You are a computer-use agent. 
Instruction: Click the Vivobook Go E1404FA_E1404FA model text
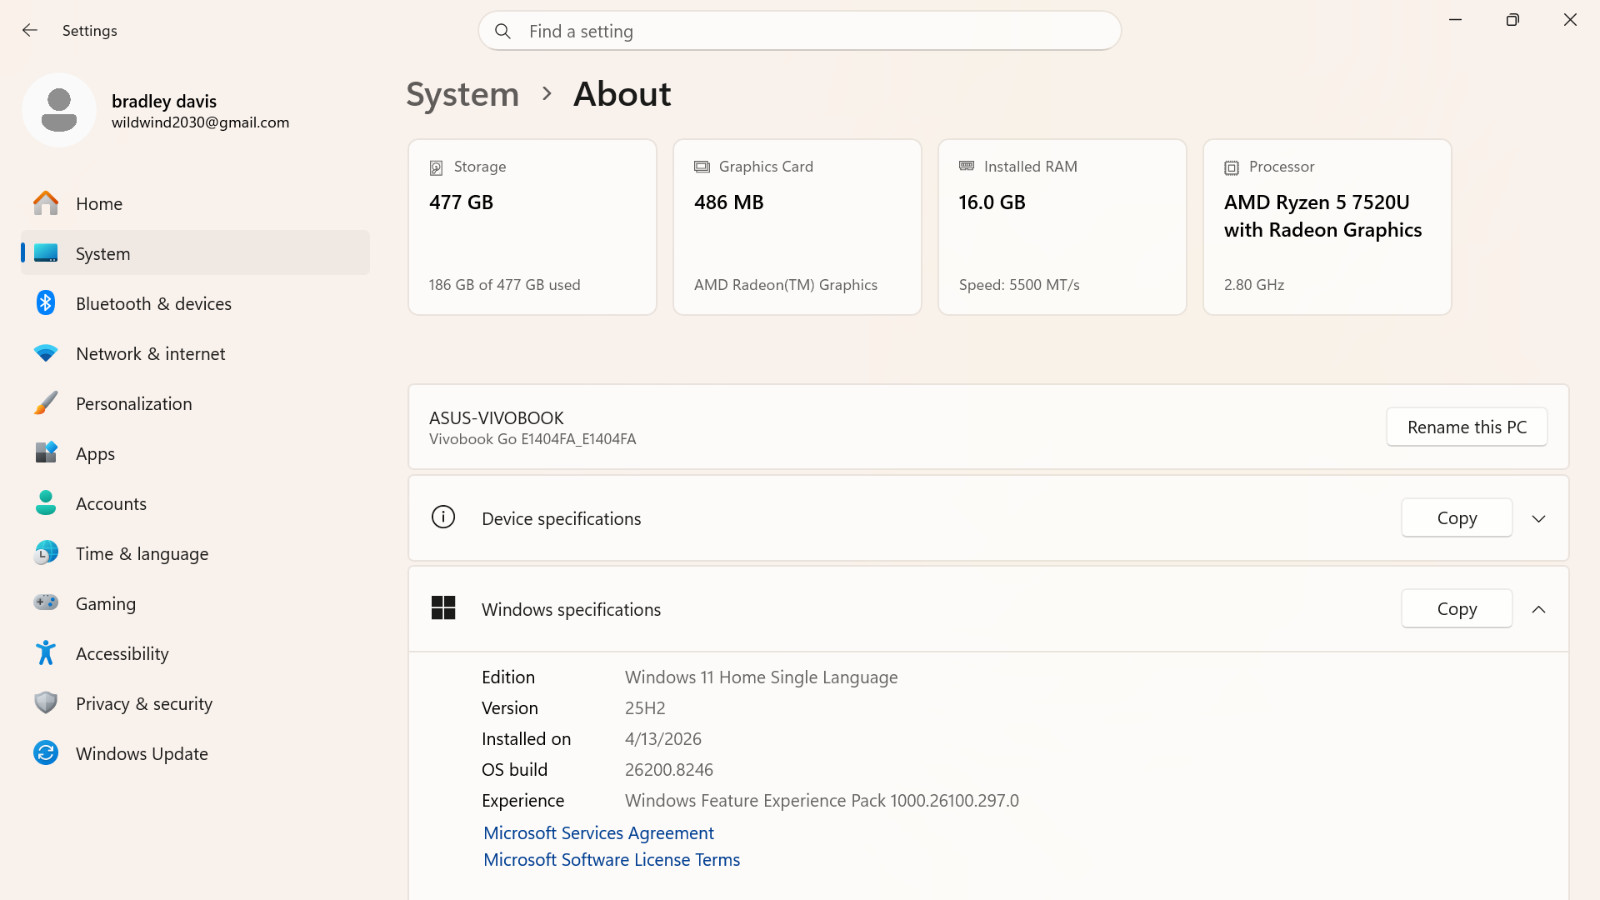[x=533, y=439]
